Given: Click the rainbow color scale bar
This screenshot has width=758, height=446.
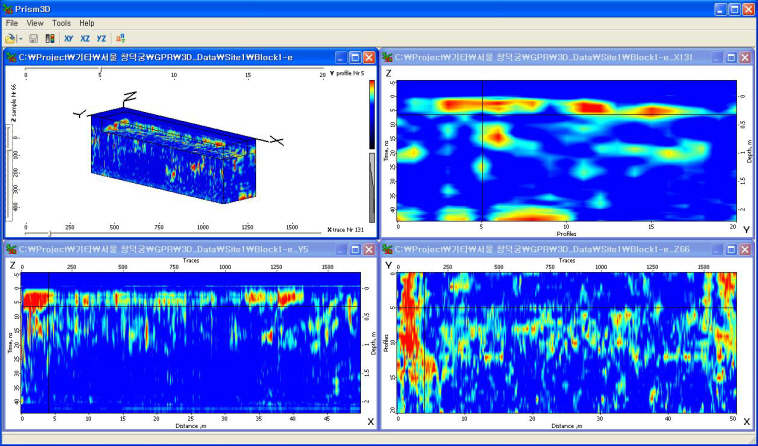Looking at the screenshot, I should click(372, 115).
